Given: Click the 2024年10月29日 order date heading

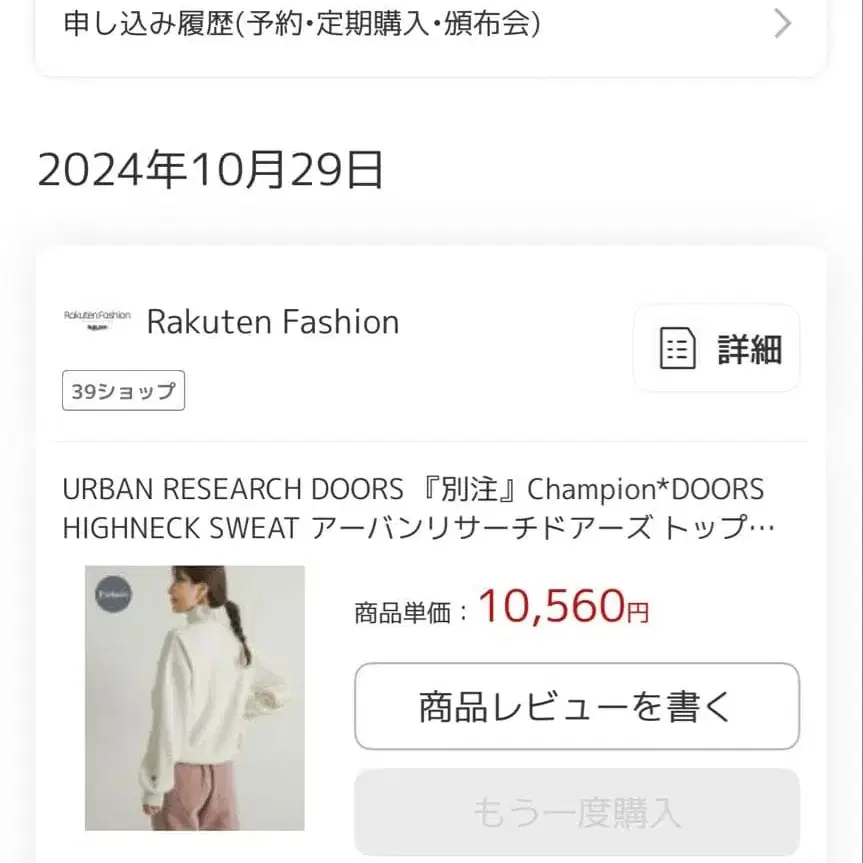Looking at the screenshot, I should pyautogui.click(x=210, y=170).
